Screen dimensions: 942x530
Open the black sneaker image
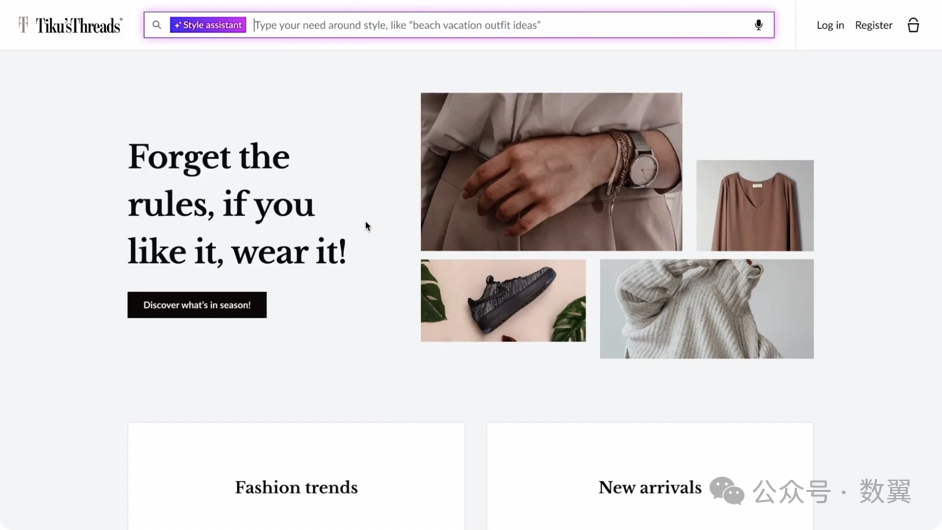[503, 300]
